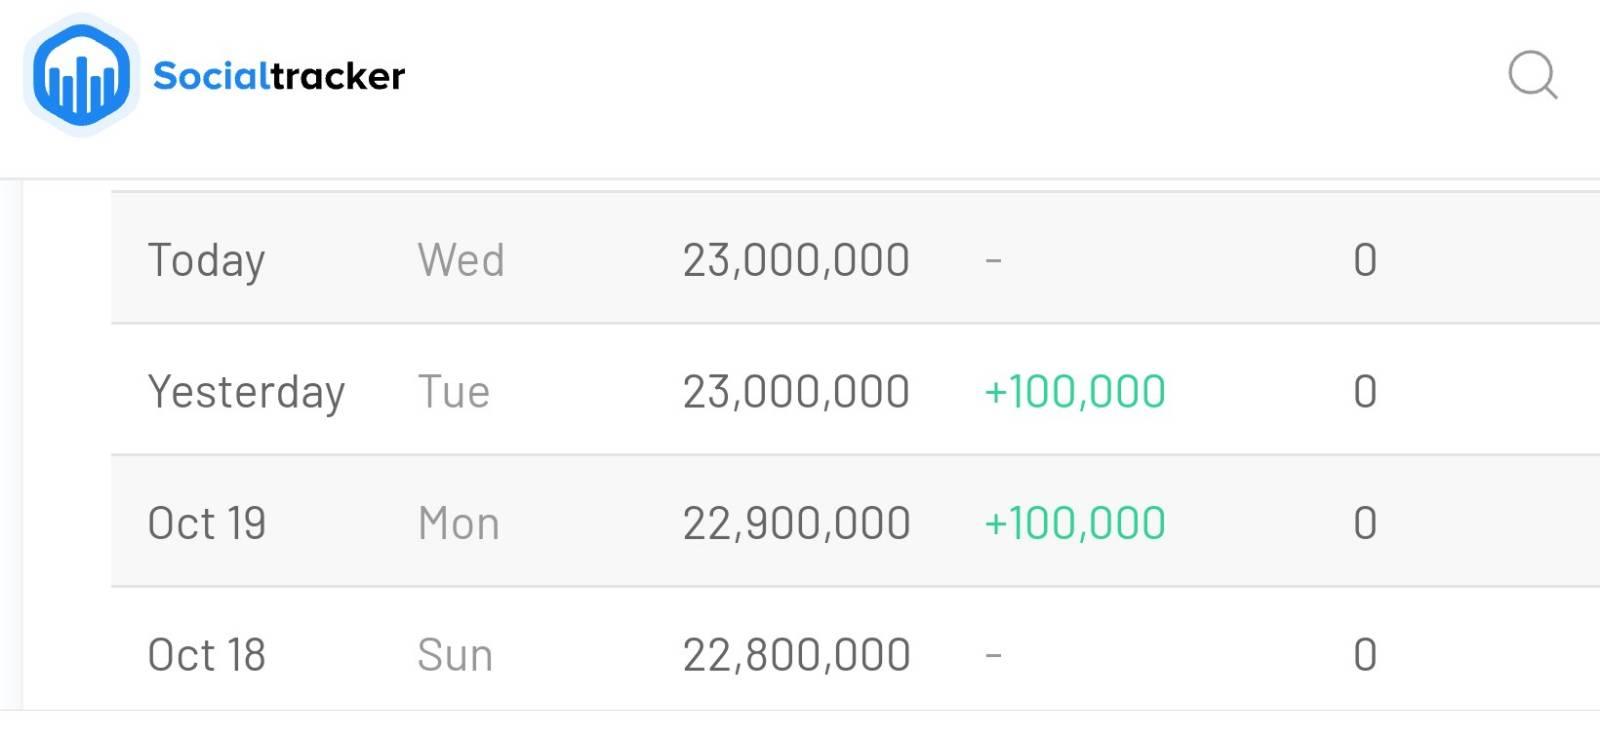The image size is (1600, 735).
Task: Select the Oct 19 date cell
Action: (207, 524)
